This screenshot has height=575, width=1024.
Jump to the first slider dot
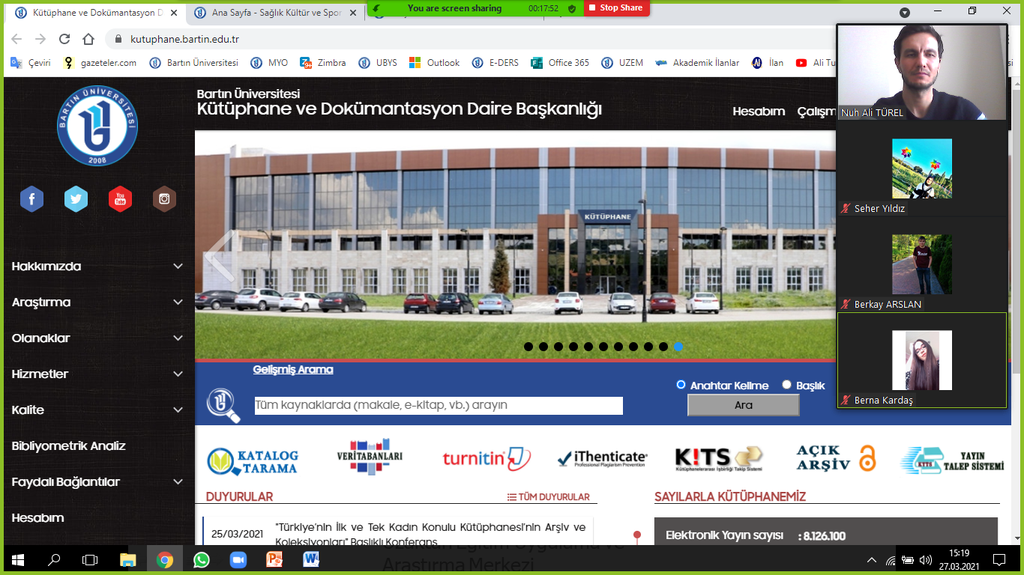(x=528, y=347)
